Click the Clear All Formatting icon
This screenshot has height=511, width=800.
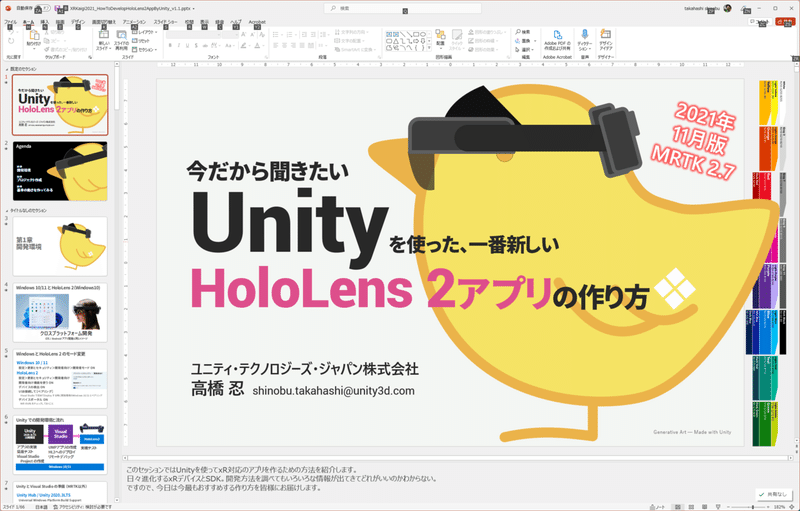click(262, 35)
